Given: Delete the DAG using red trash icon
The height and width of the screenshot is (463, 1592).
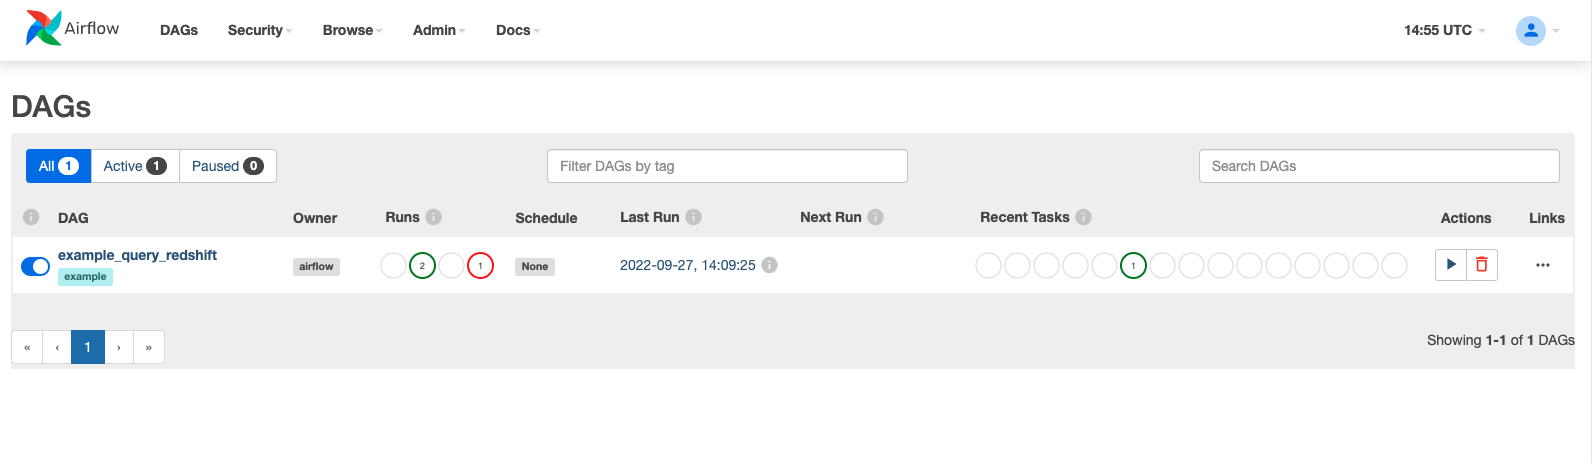Looking at the screenshot, I should pyautogui.click(x=1482, y=265).
